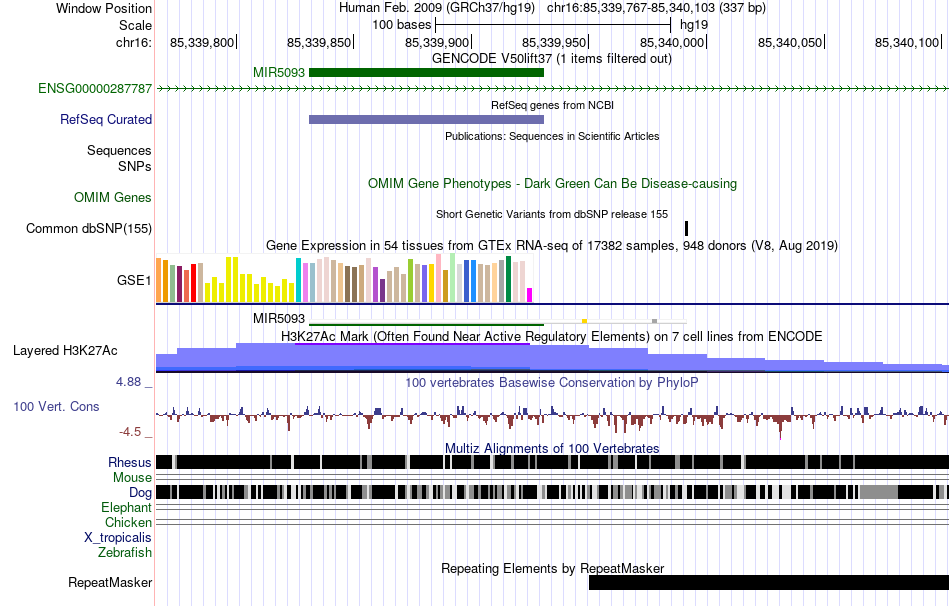Click the Window Position label
This screenshot has width=950, height=606.
104,8
